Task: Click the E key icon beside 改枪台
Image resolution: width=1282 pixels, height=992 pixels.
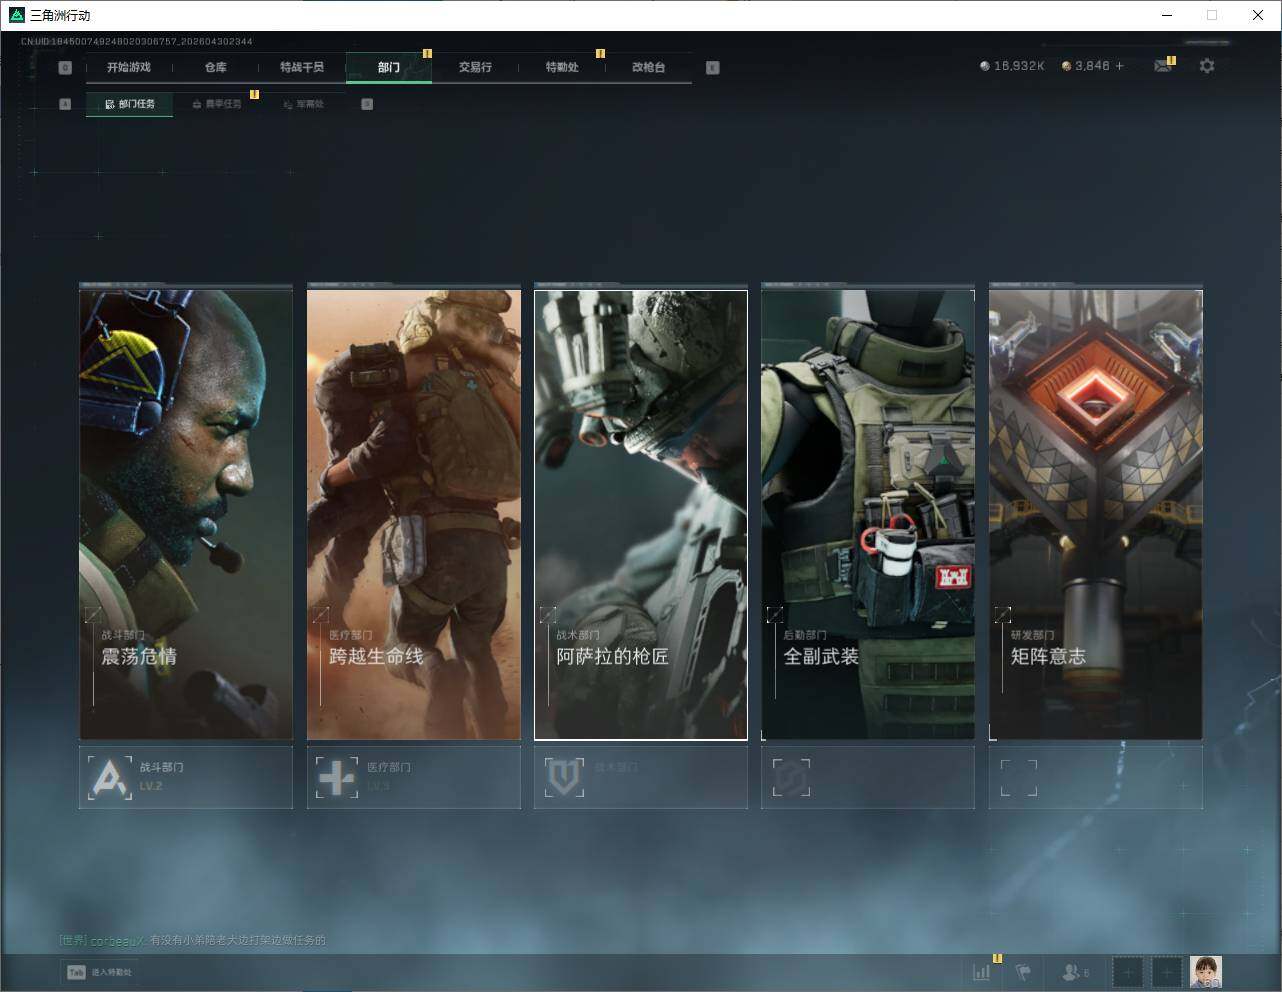Action: (x=712, y=68)
